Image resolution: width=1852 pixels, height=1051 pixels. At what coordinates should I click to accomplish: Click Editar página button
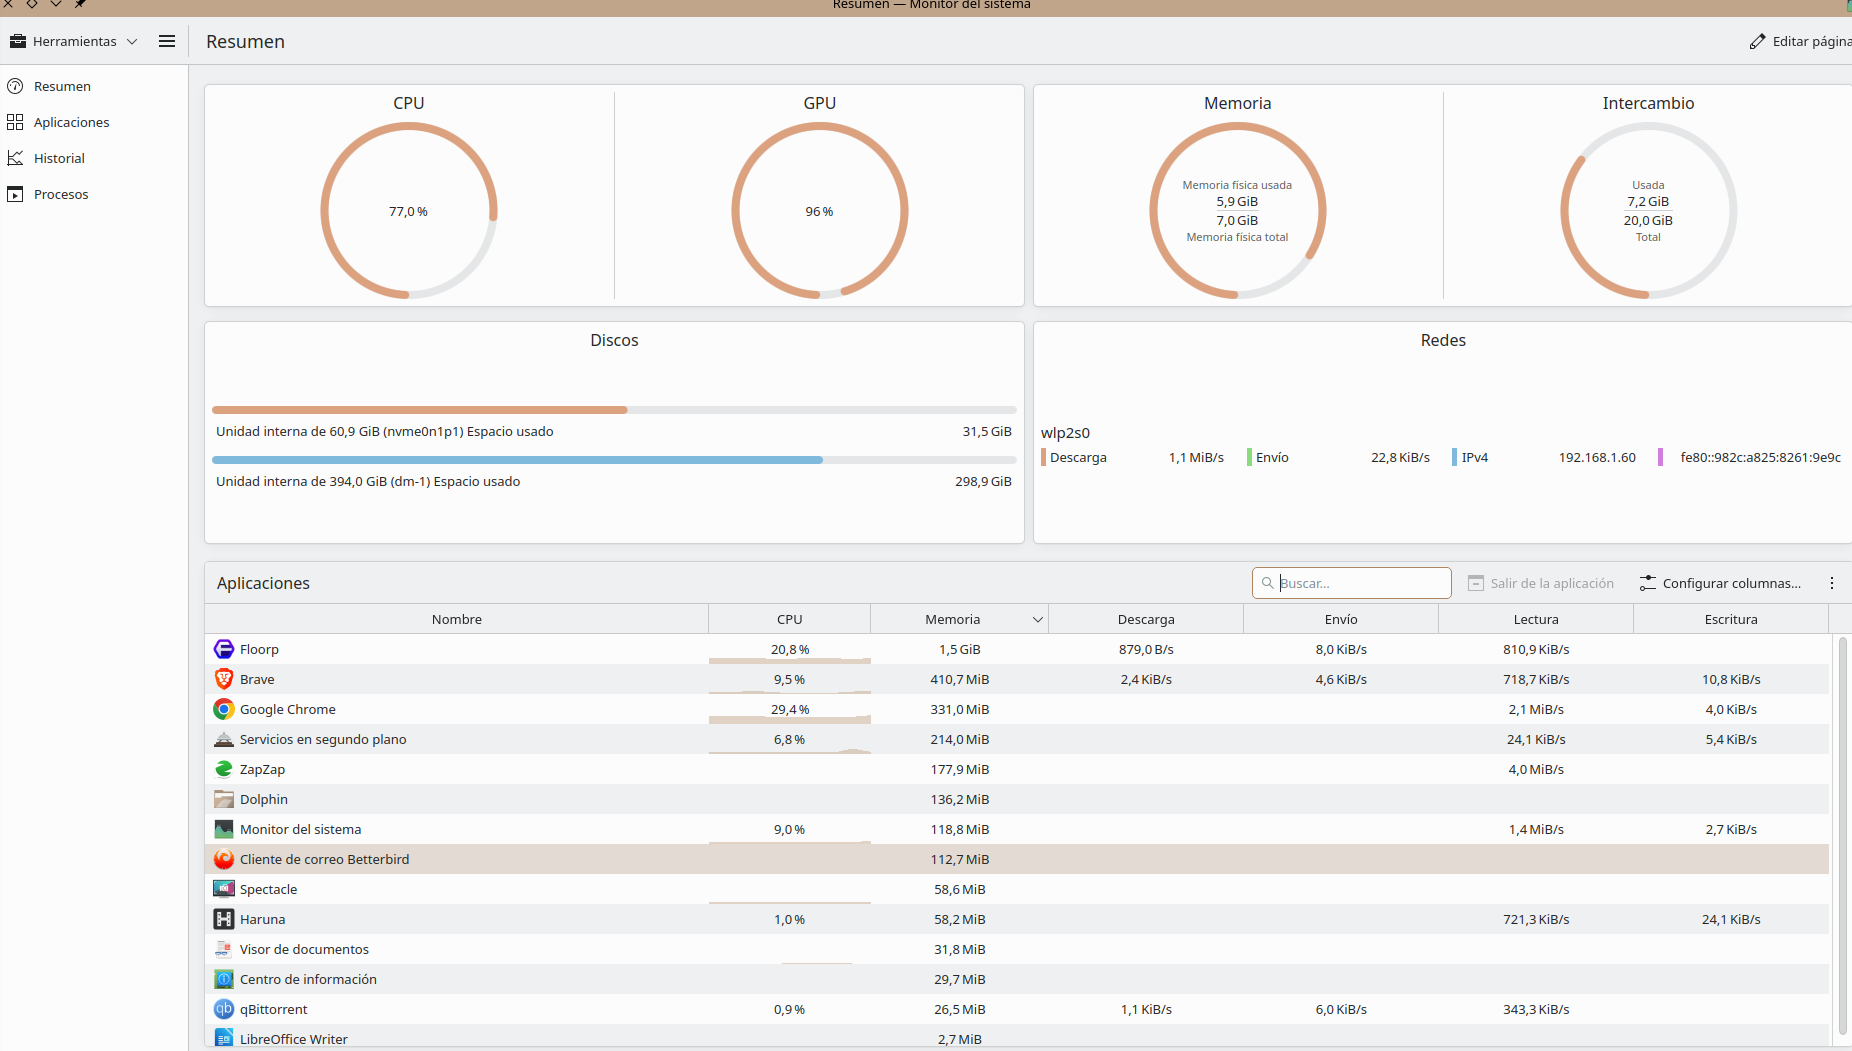coord(1800,41)
